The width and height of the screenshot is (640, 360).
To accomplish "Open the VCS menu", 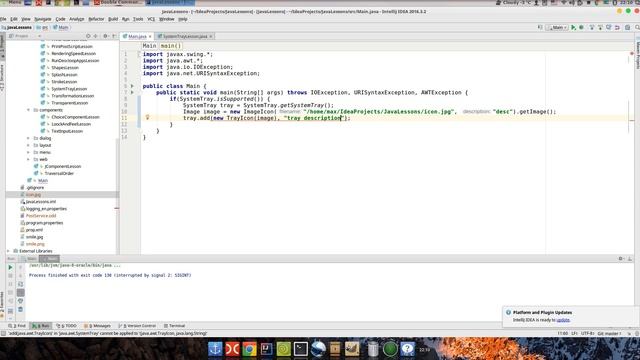I will [x=151, y=19].
